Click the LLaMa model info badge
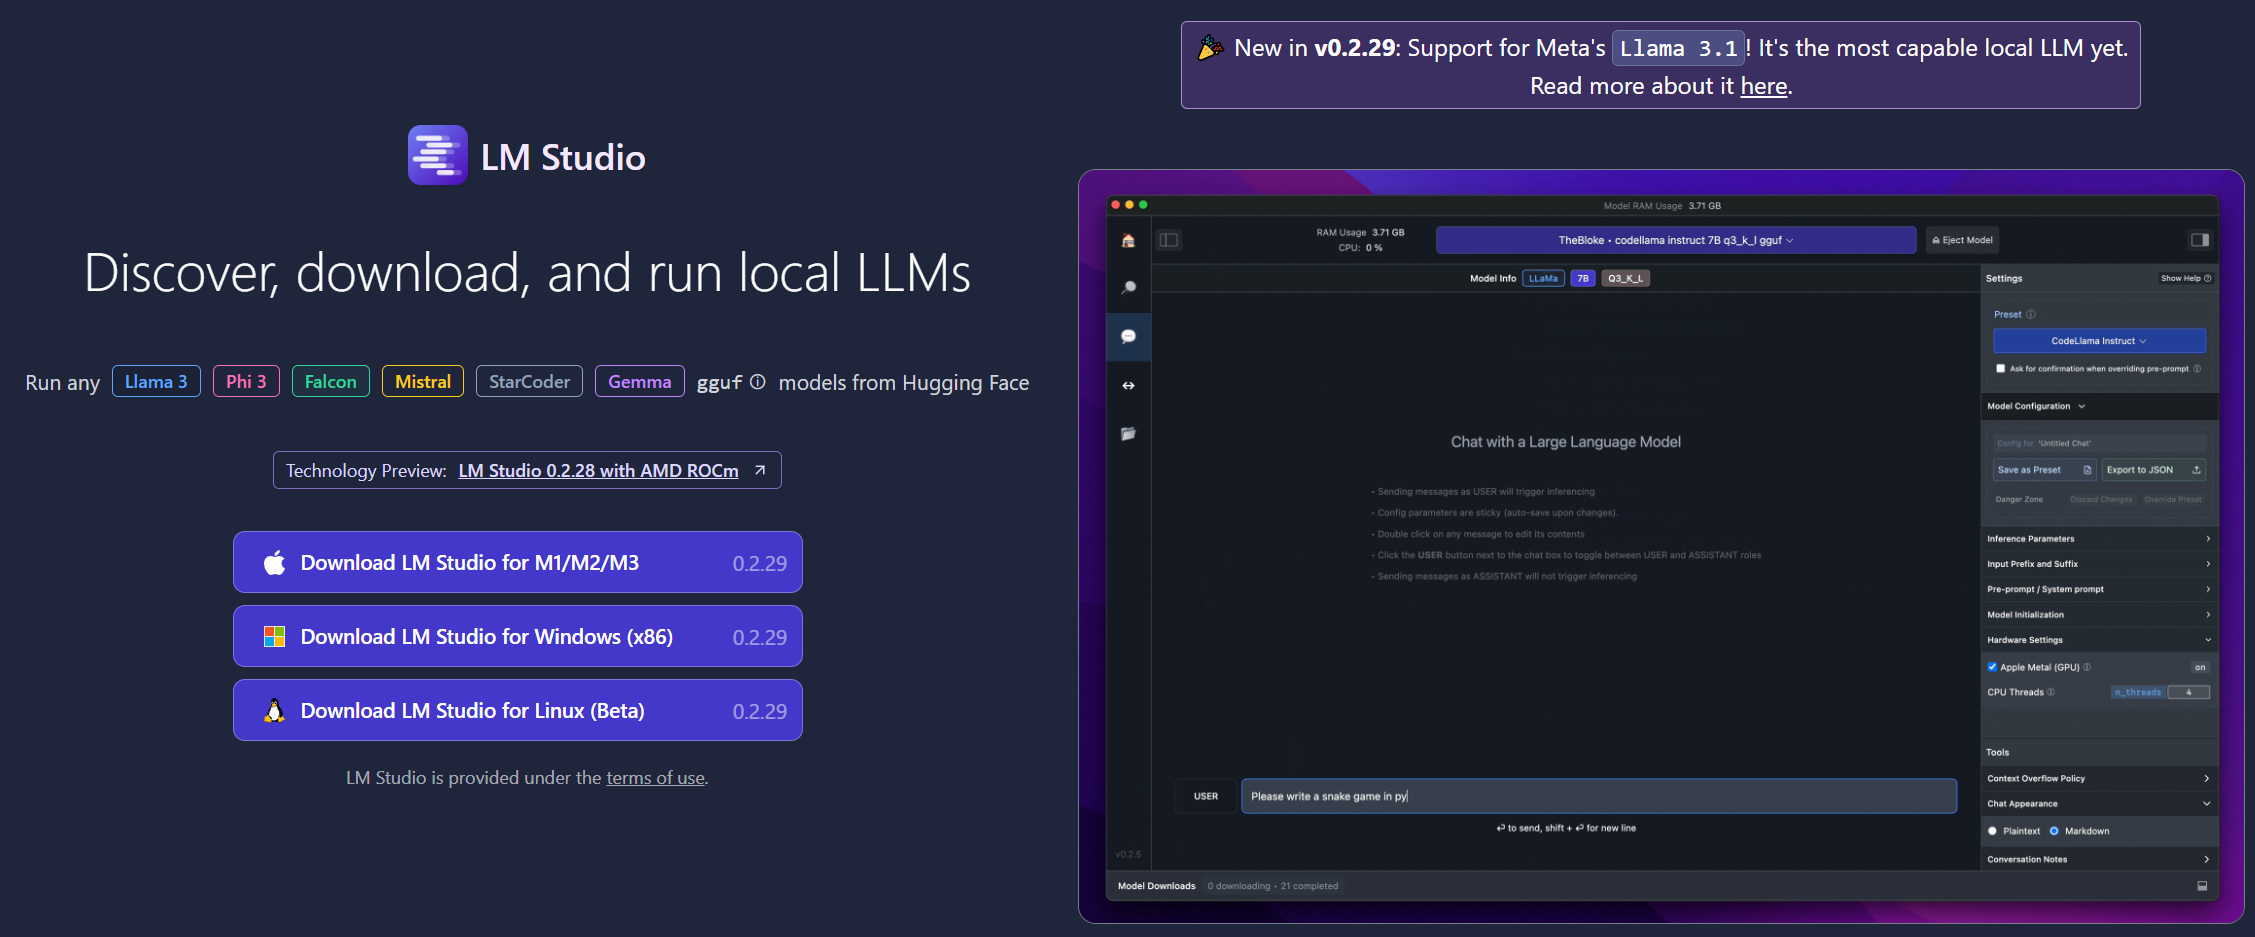The image size is (2255, 937). pos(1543,278)
